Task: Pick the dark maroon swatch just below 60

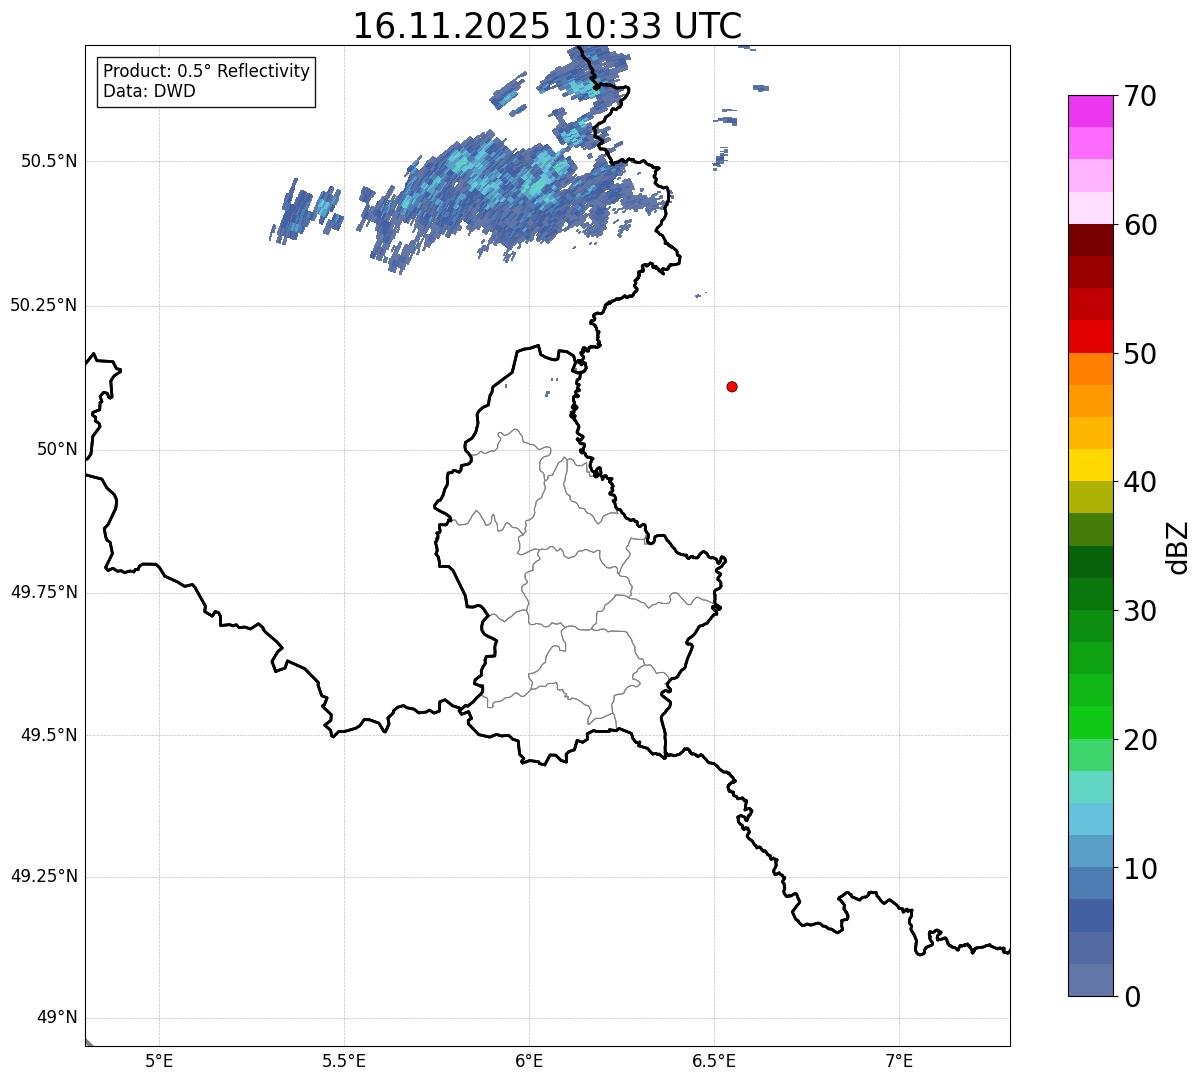Action: pos(1090,240)
